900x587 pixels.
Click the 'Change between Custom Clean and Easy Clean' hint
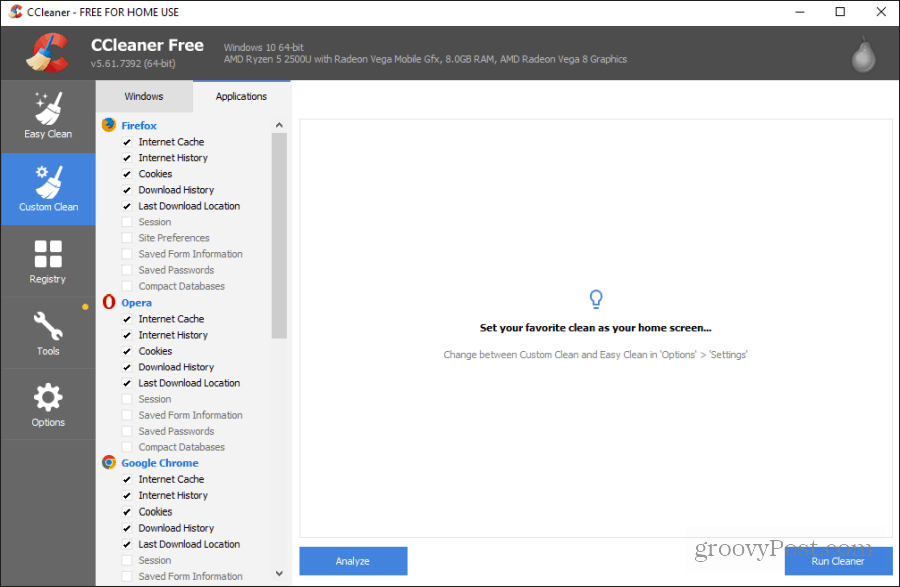pyautogui.click(x=596, y=355)
